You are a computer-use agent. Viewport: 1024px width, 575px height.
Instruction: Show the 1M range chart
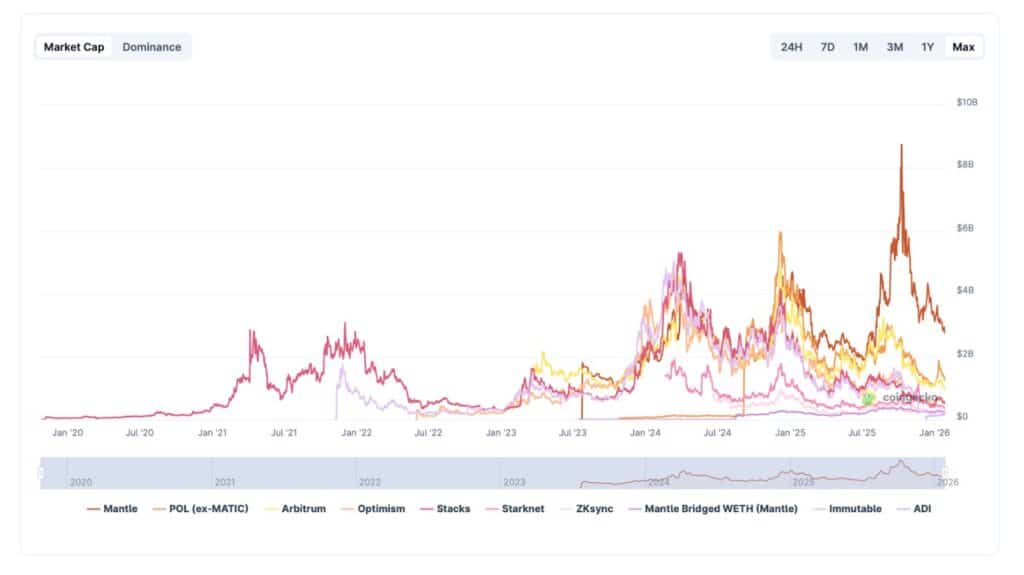coord(860,47)
